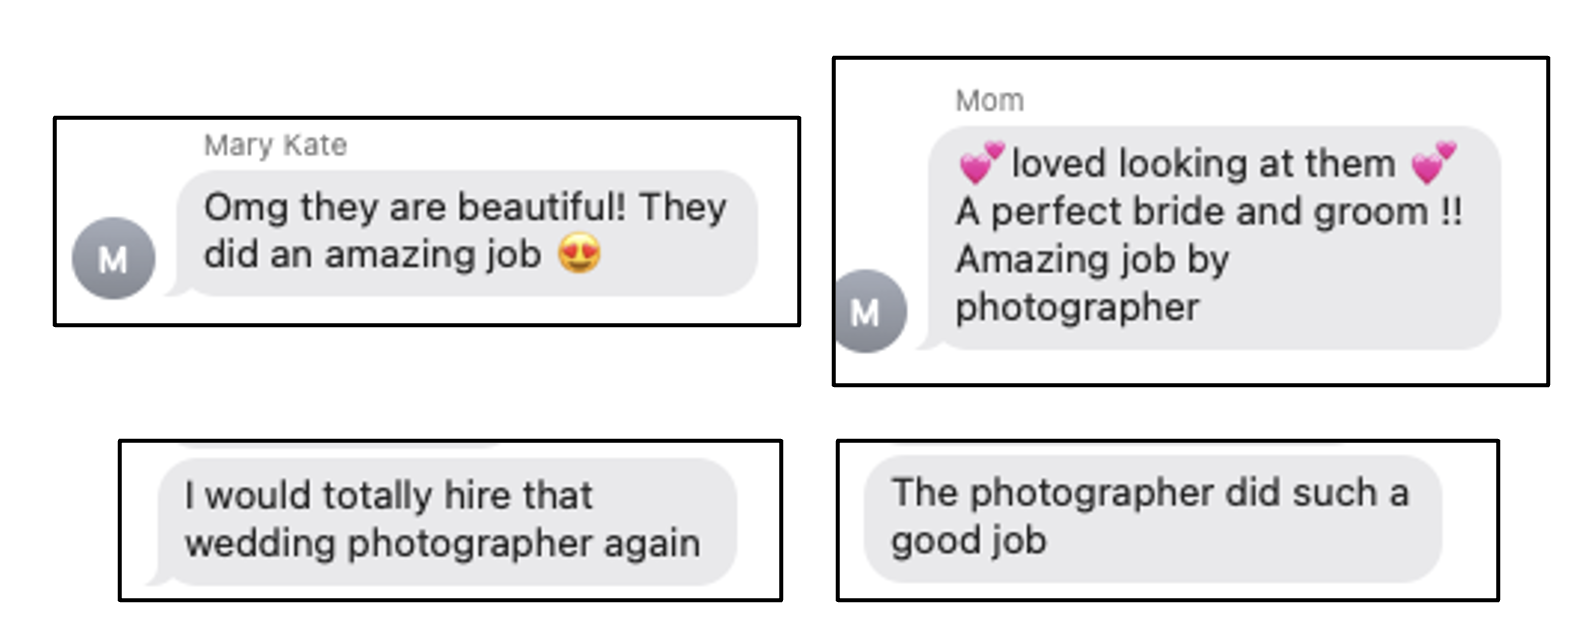The height and width of the screenshot is (640, 1596).
Task: Select the "Mom" sender name
Action: (x=989, y=101)
